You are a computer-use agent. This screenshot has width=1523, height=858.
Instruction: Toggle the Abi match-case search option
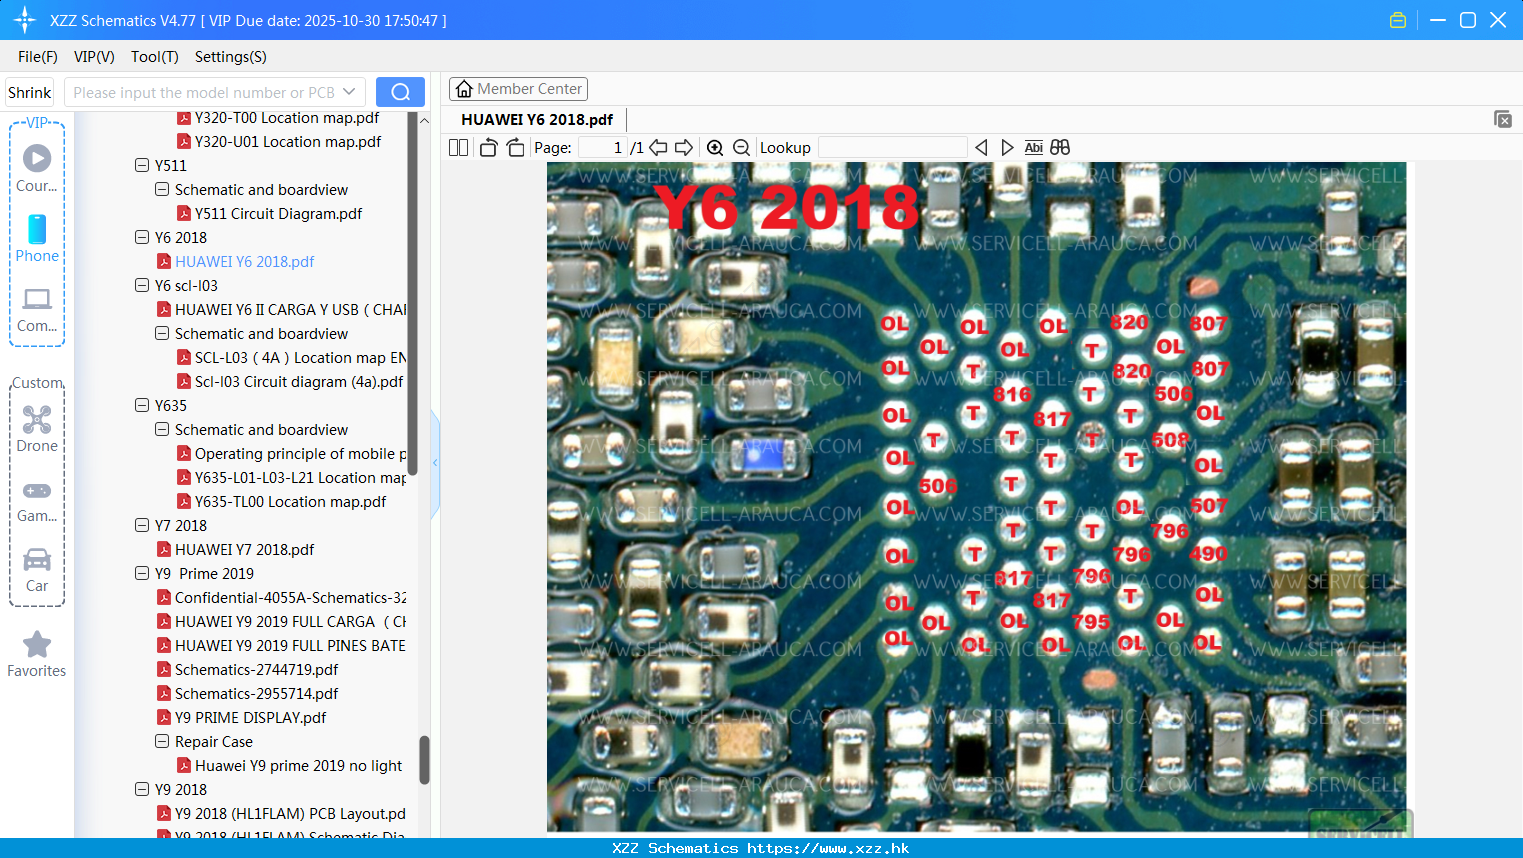tap(1033, 147)
